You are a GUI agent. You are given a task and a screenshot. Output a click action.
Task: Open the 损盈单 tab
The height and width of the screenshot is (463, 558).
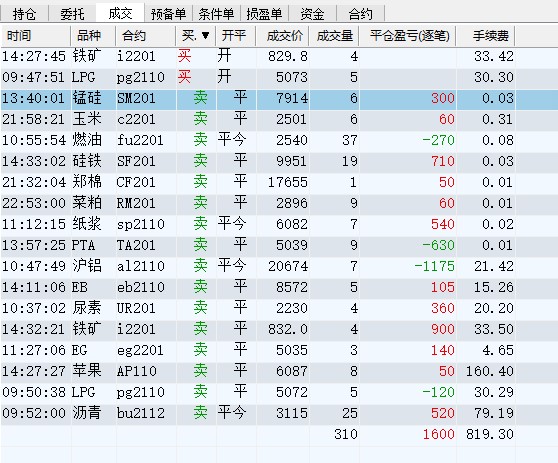click(x=264, y=14)
